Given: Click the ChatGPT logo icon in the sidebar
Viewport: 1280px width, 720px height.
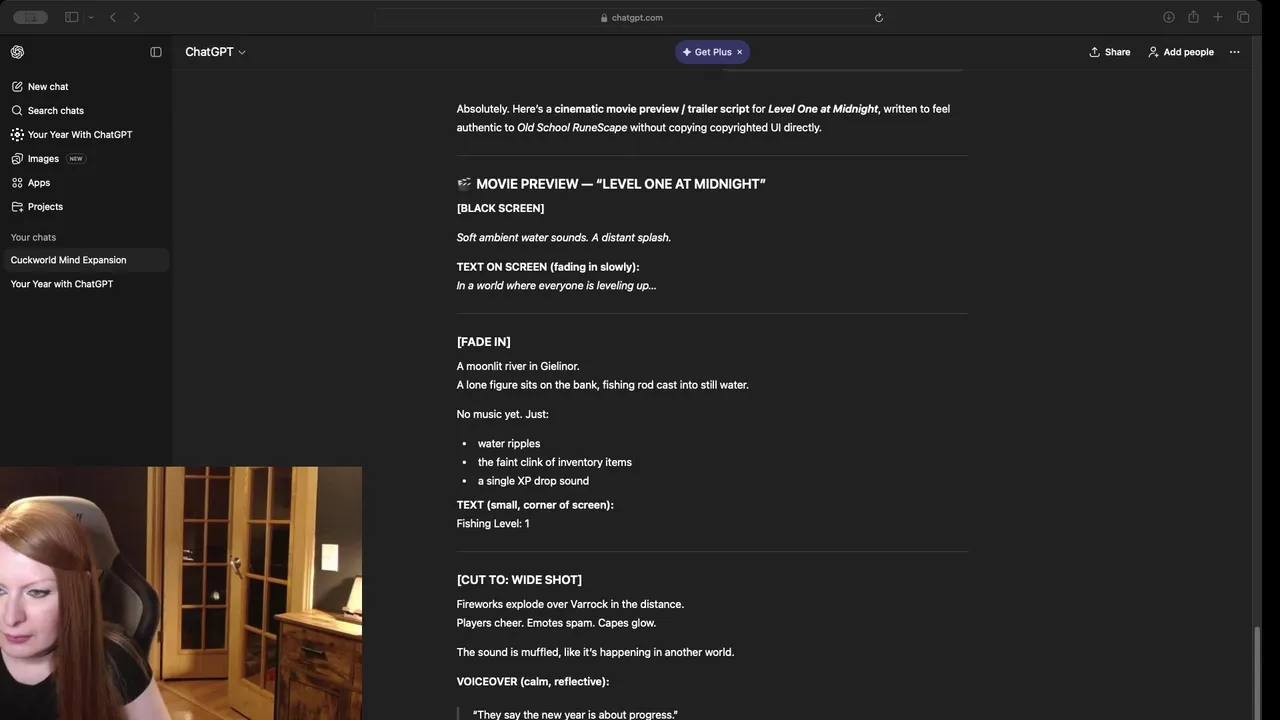Looking at the screenshot, I should [x=17, y=52].
